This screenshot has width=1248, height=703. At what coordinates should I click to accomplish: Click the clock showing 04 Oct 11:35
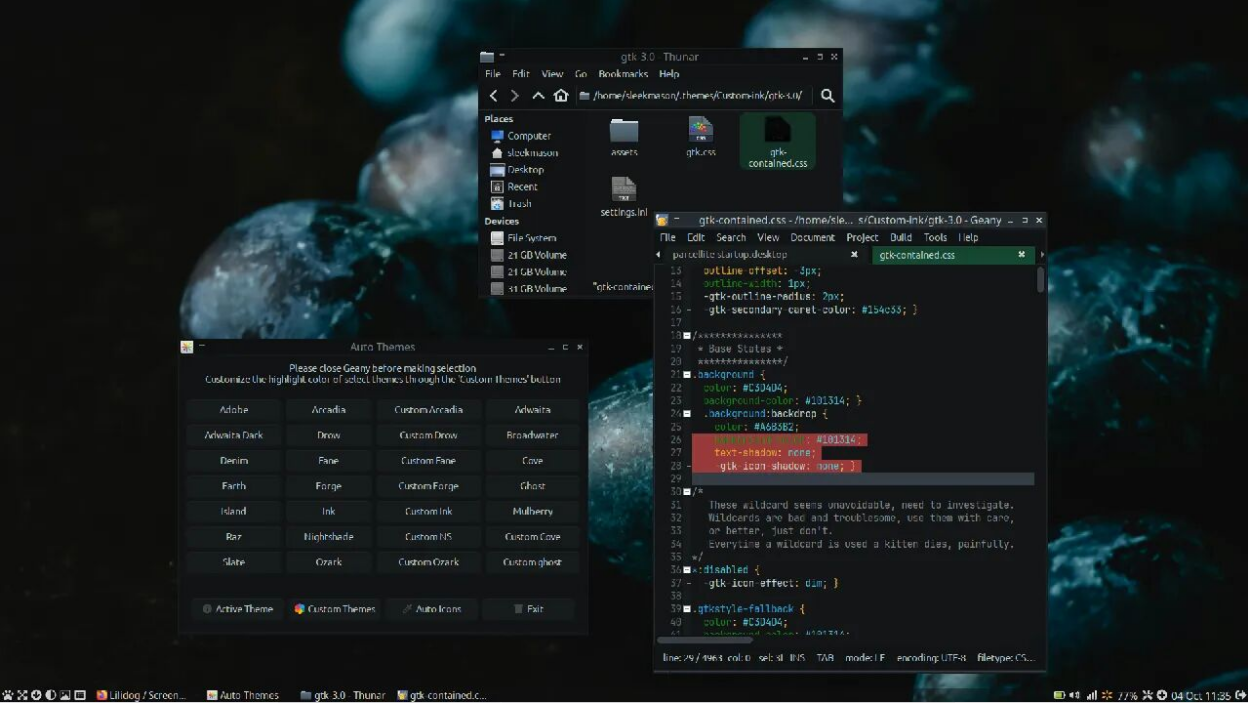[1201, 695]
